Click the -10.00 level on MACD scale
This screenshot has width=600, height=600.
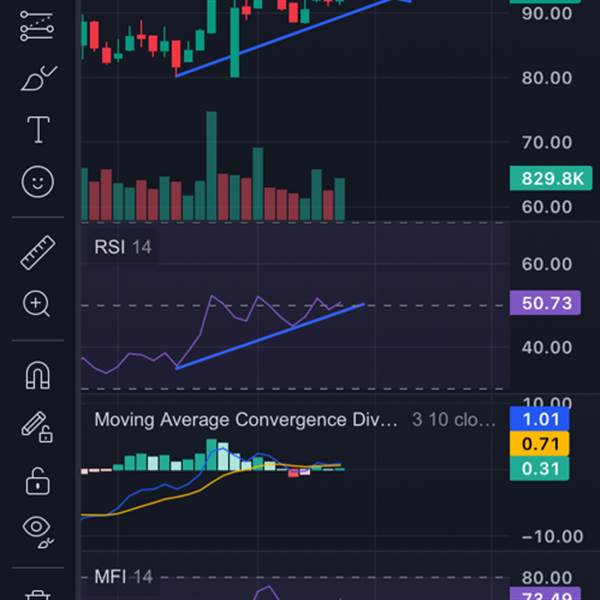[x=553, y=536]
